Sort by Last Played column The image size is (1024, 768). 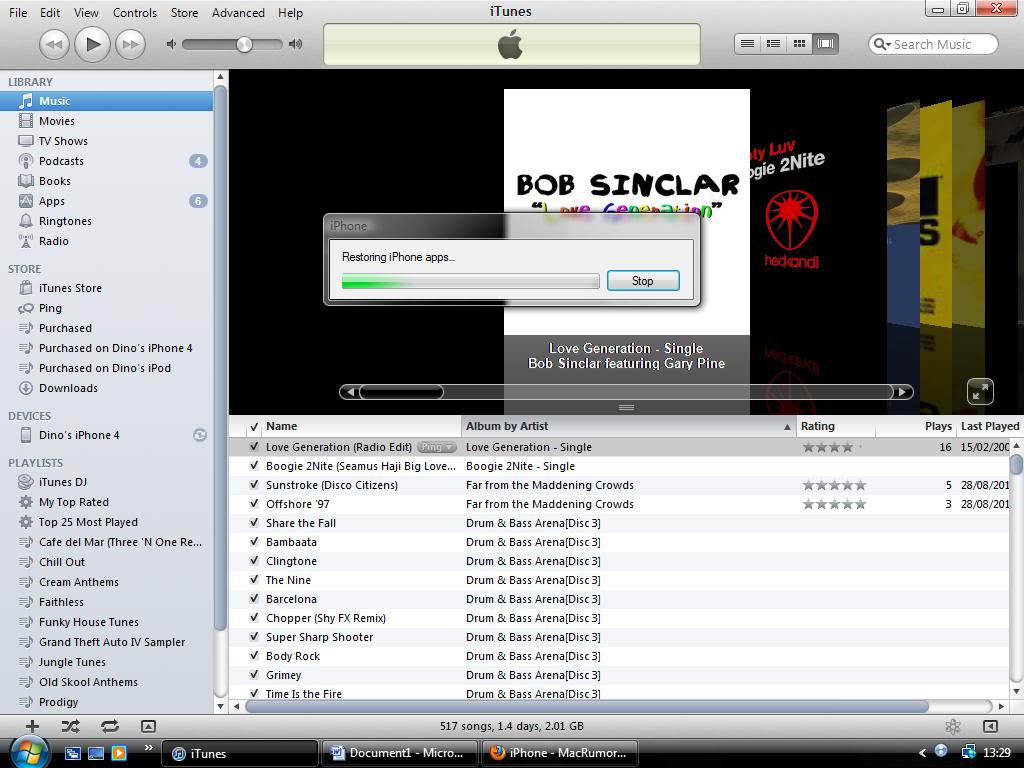[989, 426]
